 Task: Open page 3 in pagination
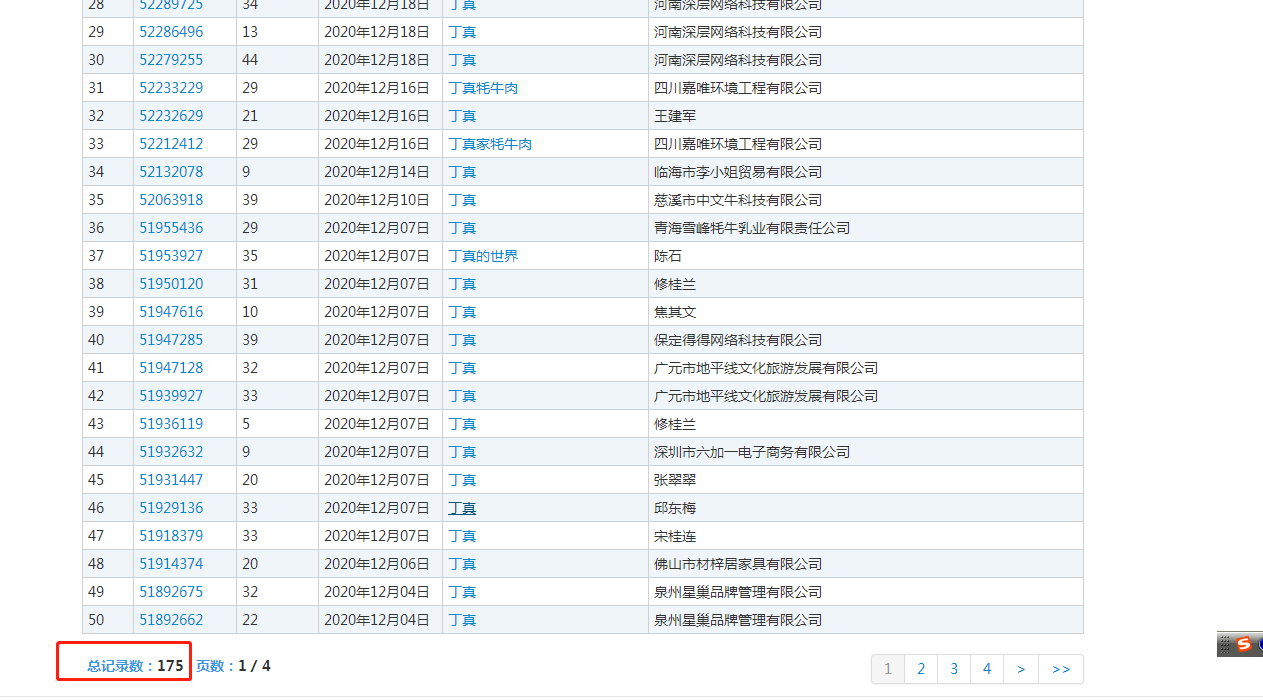click(954, 669)
